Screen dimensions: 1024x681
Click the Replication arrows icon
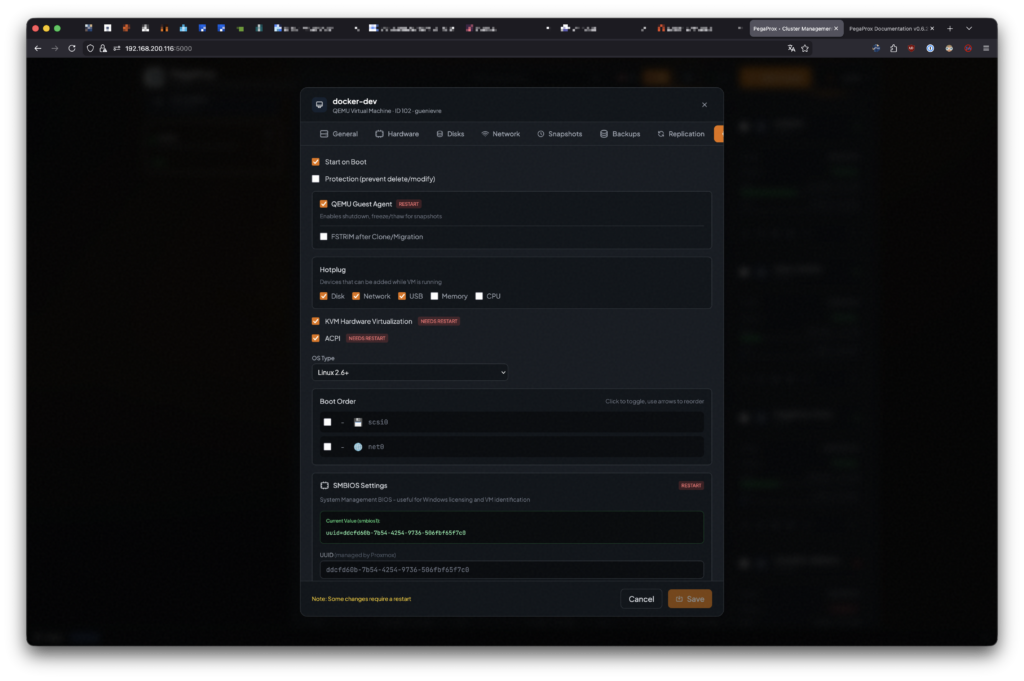tap(661, 134)
